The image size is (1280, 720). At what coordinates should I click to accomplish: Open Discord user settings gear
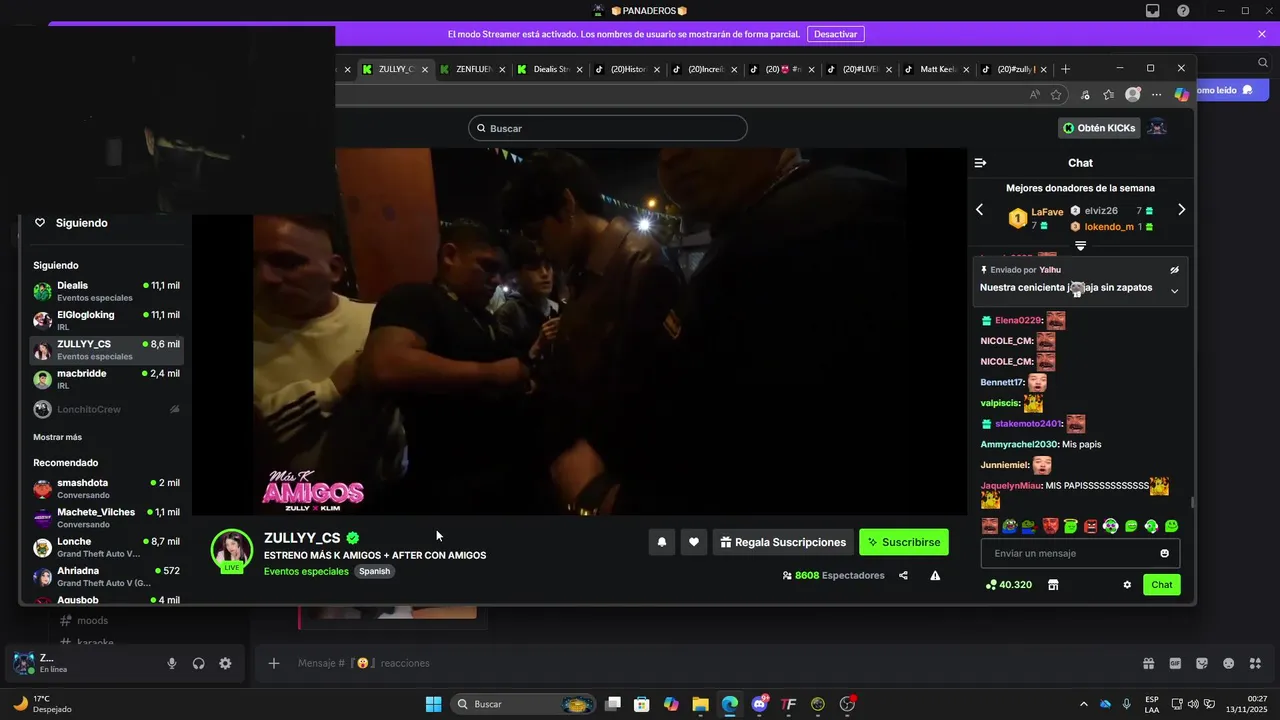225,663
